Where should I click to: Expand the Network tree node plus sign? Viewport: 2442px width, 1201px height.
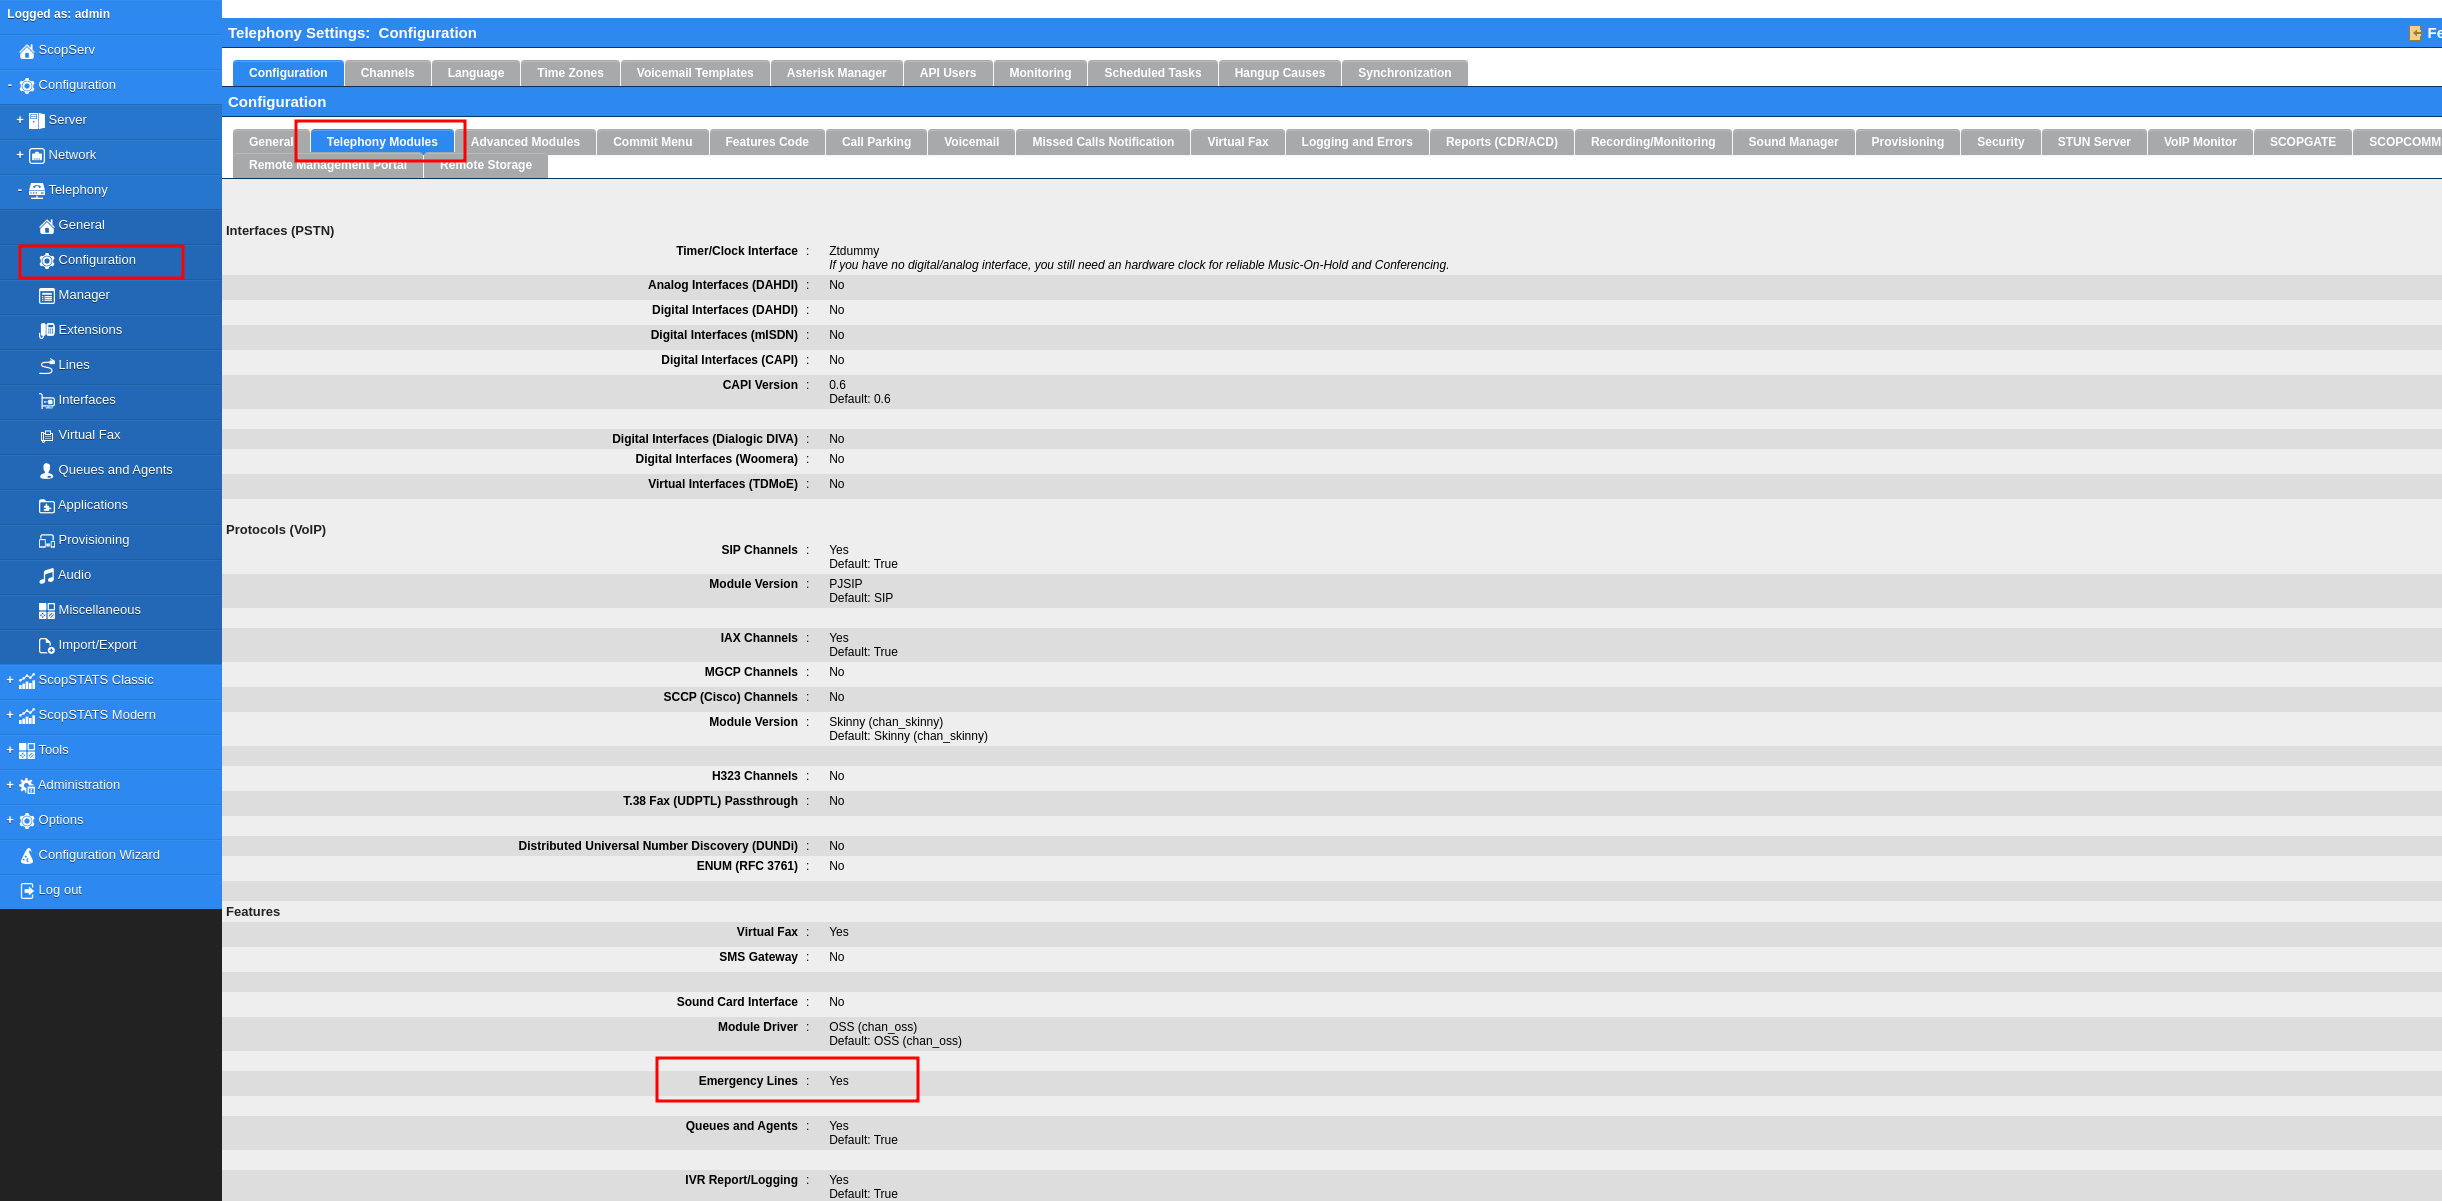click(x=20, y=155)
